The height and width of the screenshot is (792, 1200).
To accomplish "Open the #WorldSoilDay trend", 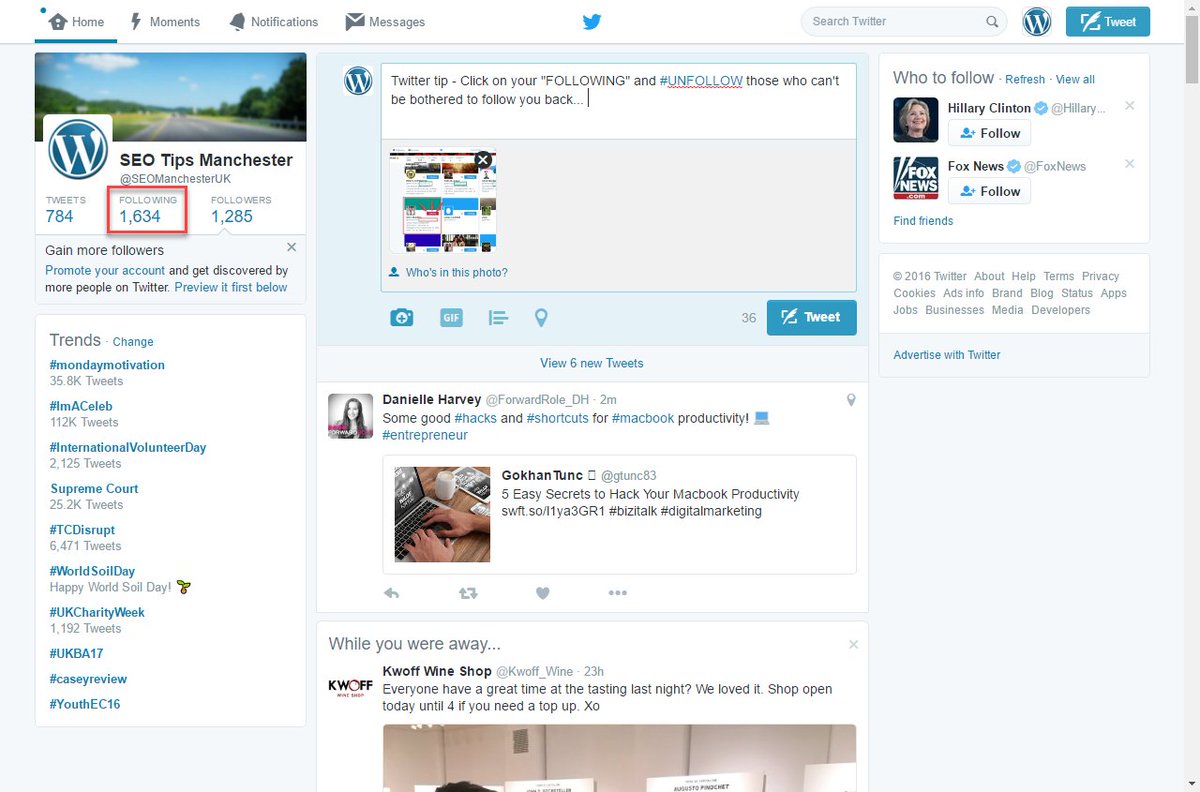I will pyautogui.click(x=92, y=571).
